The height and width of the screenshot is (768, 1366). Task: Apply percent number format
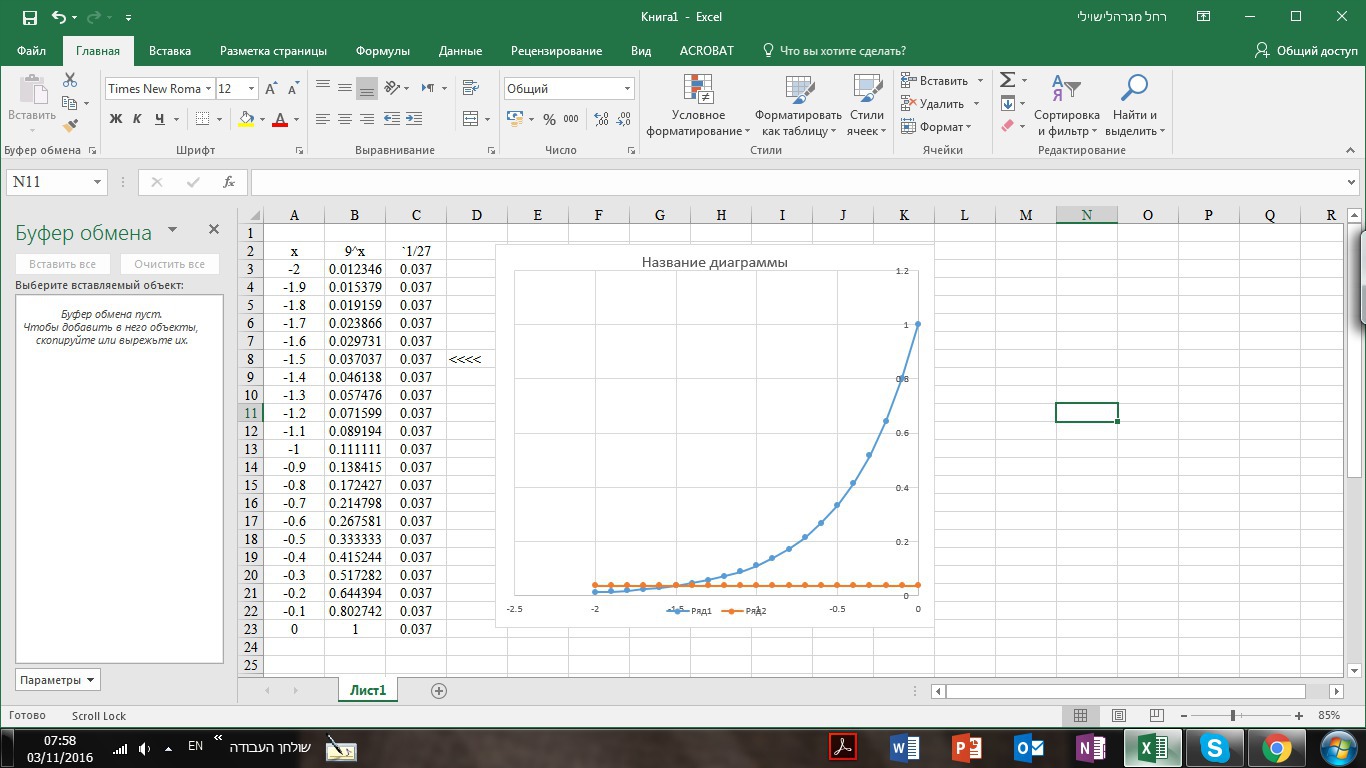coord(549,119)
